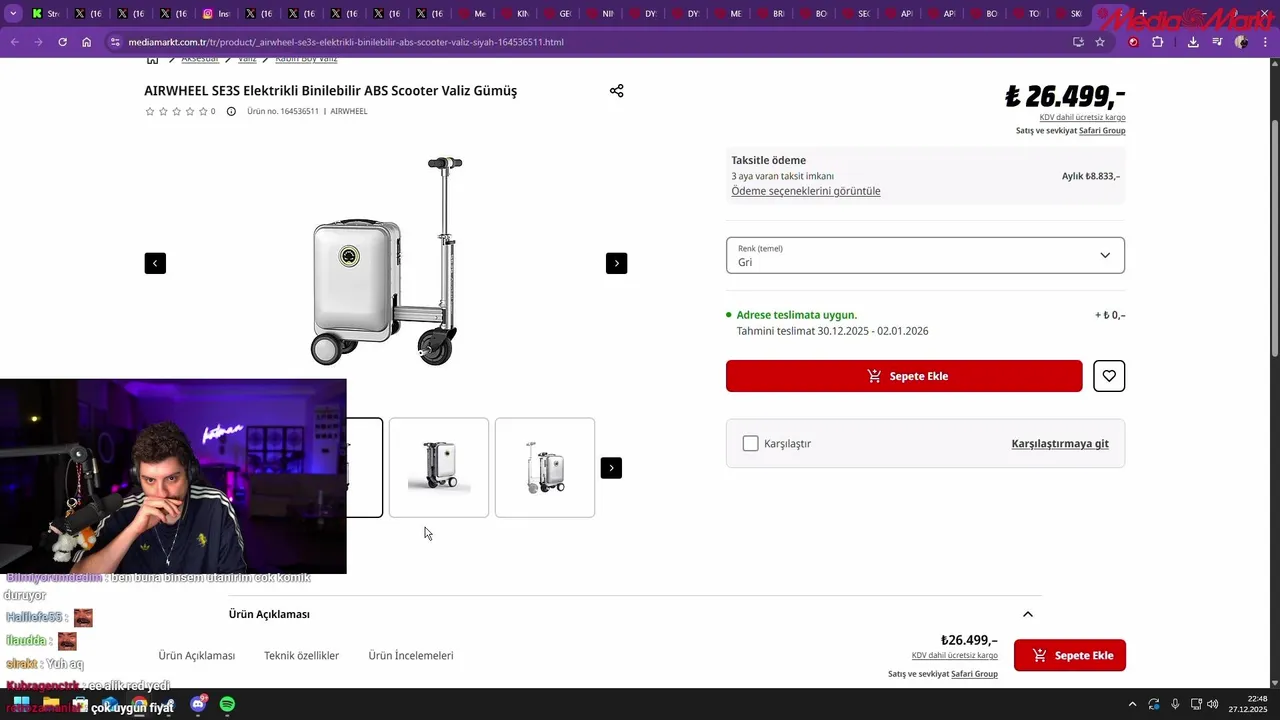Open the Karşılaştırmaya git link
This screenshot has width=1280, height=720.
tap(1060, 443)
